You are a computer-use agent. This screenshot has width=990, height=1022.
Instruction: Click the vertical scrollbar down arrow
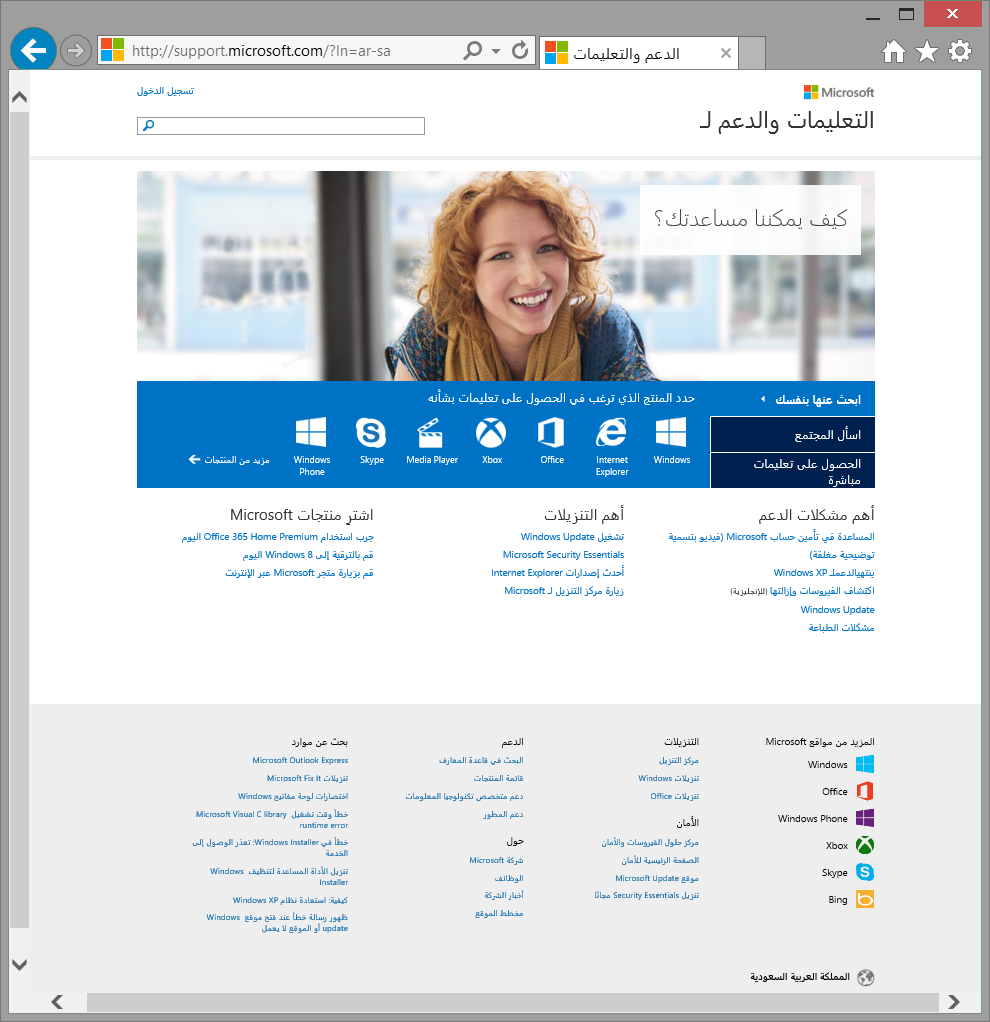[x=20, y=965]
